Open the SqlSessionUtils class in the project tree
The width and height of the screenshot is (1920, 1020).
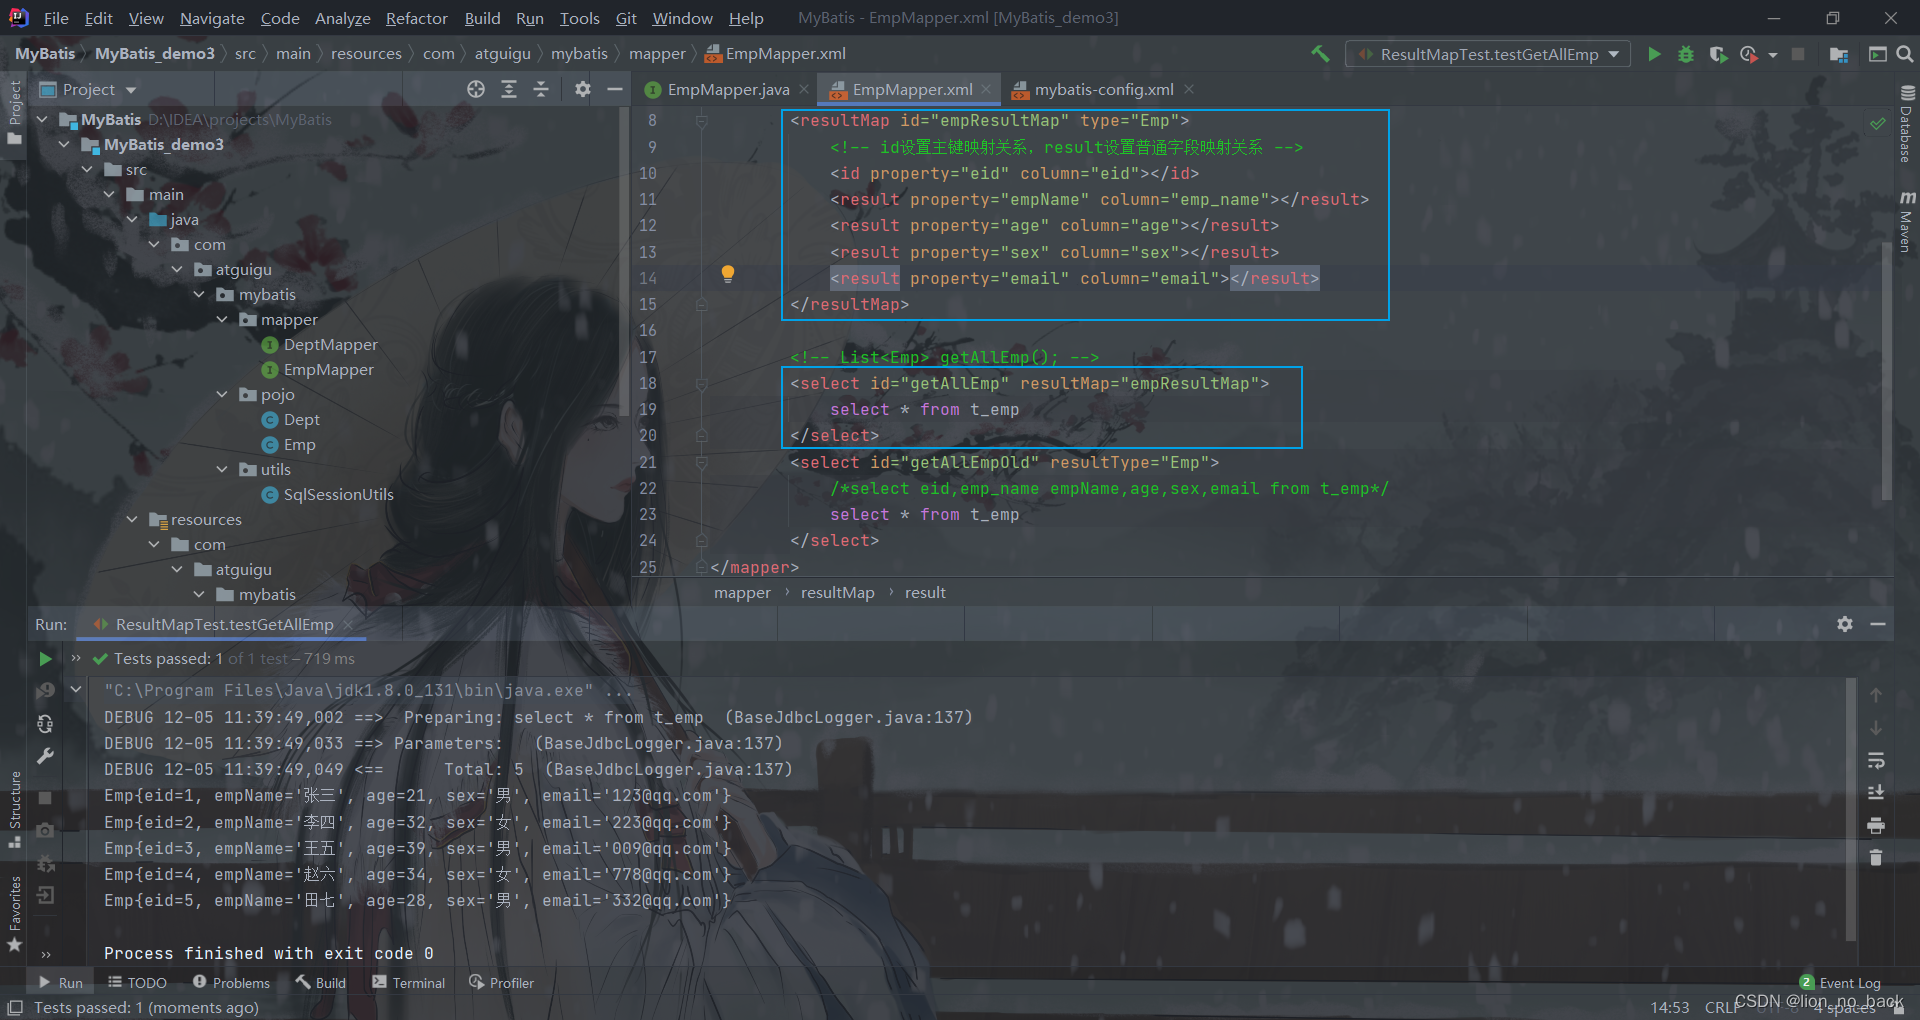pos(338,495)
